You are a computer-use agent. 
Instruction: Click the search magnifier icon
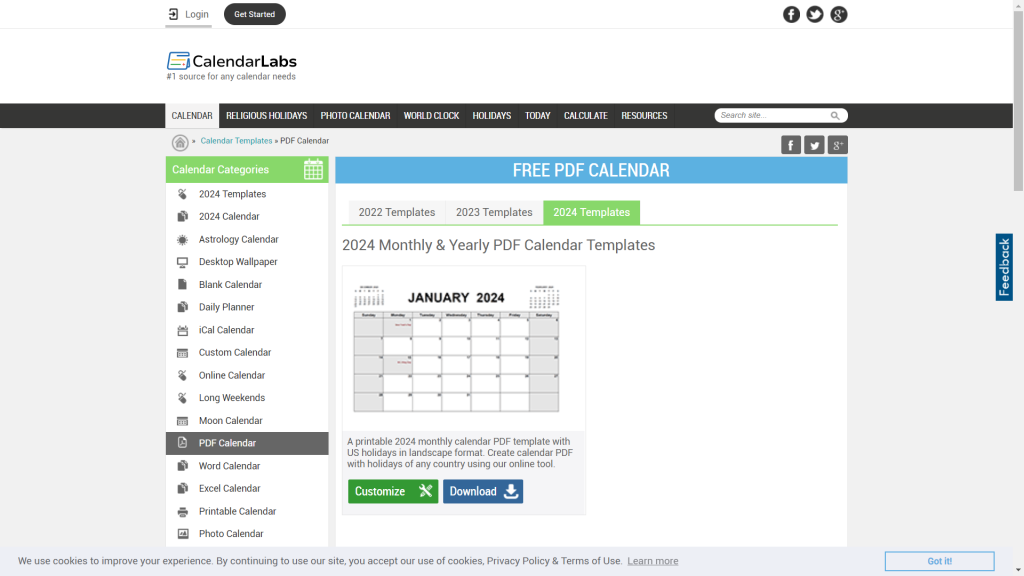pos(835,116)
